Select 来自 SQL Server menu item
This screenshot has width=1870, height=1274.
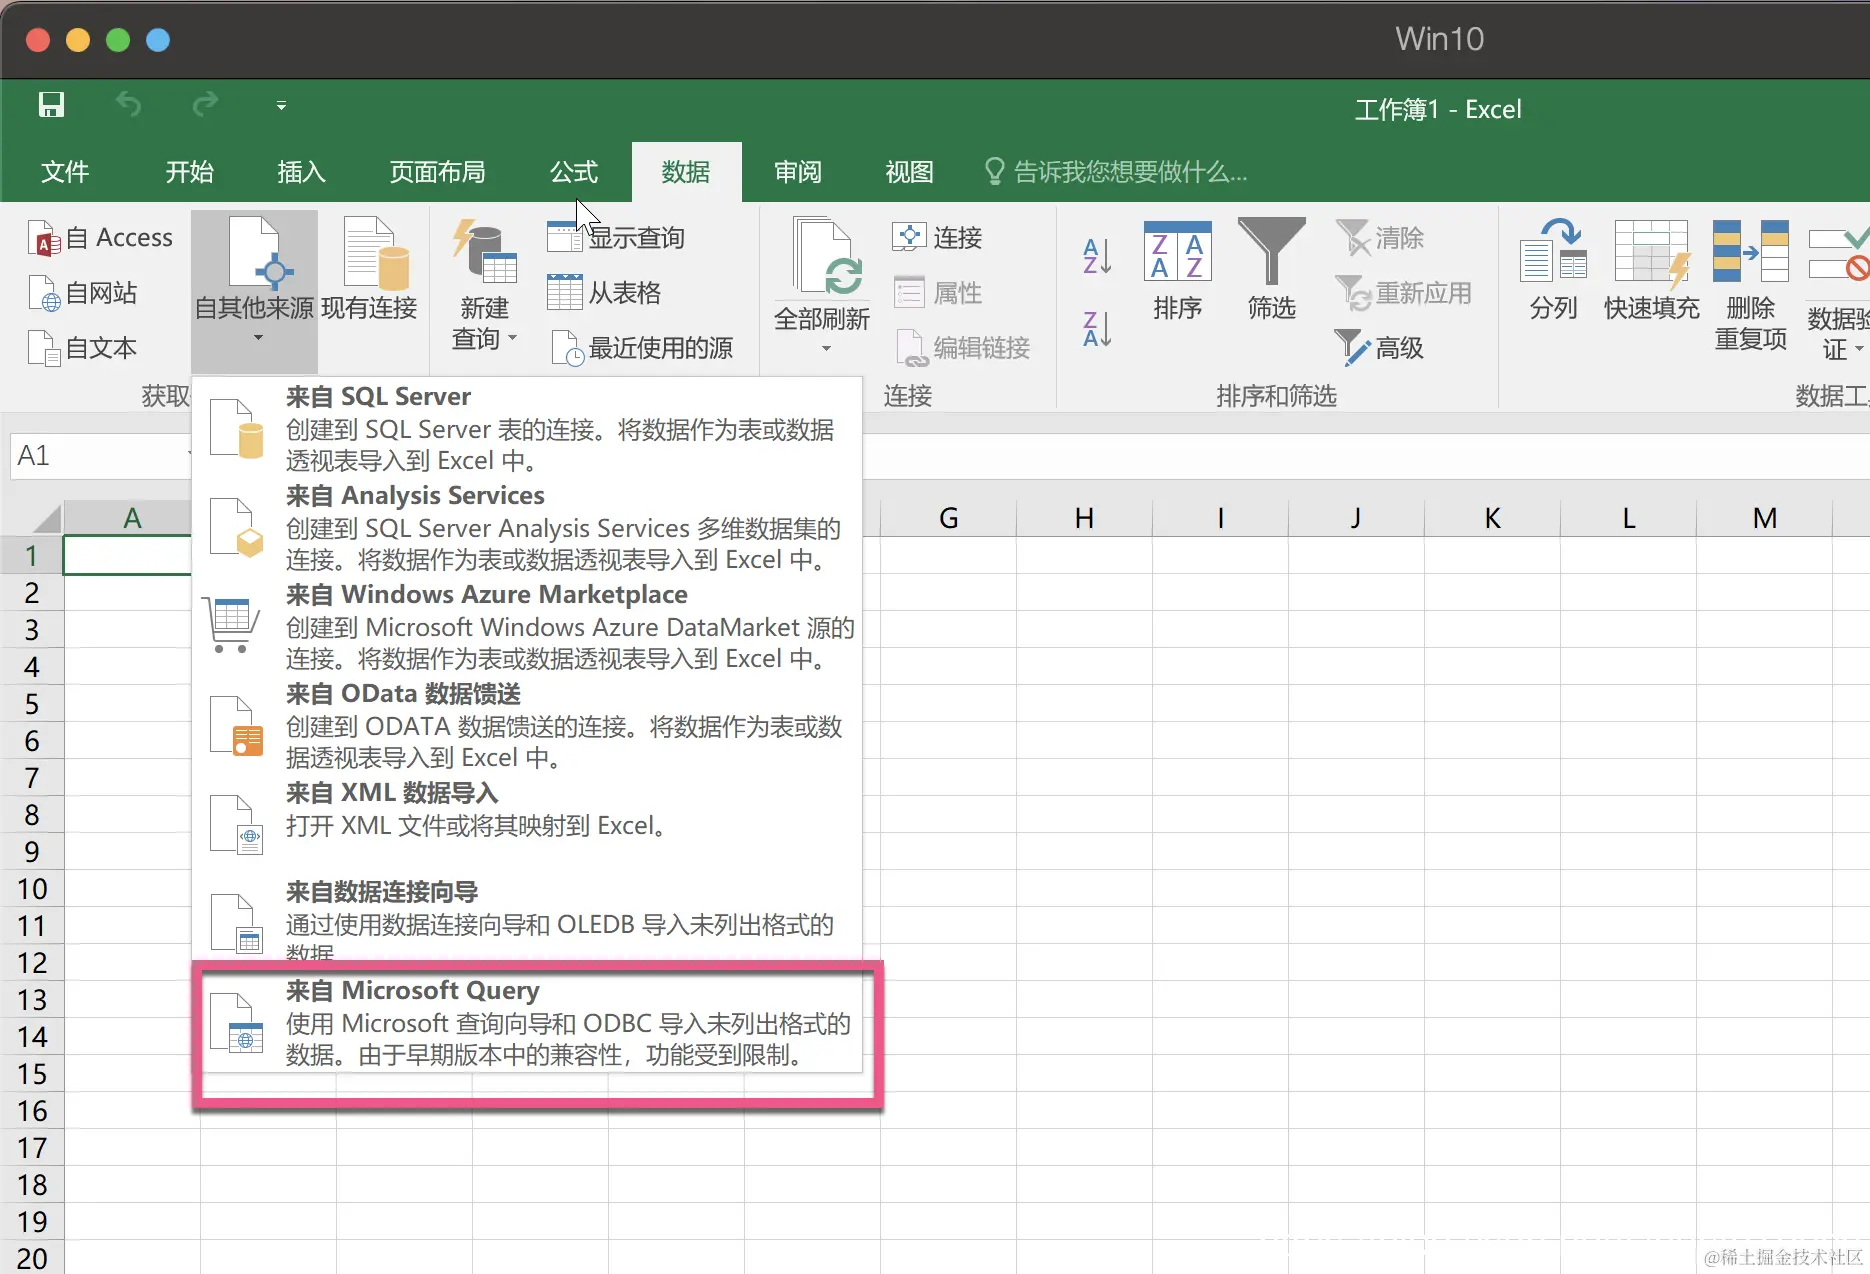527,428
